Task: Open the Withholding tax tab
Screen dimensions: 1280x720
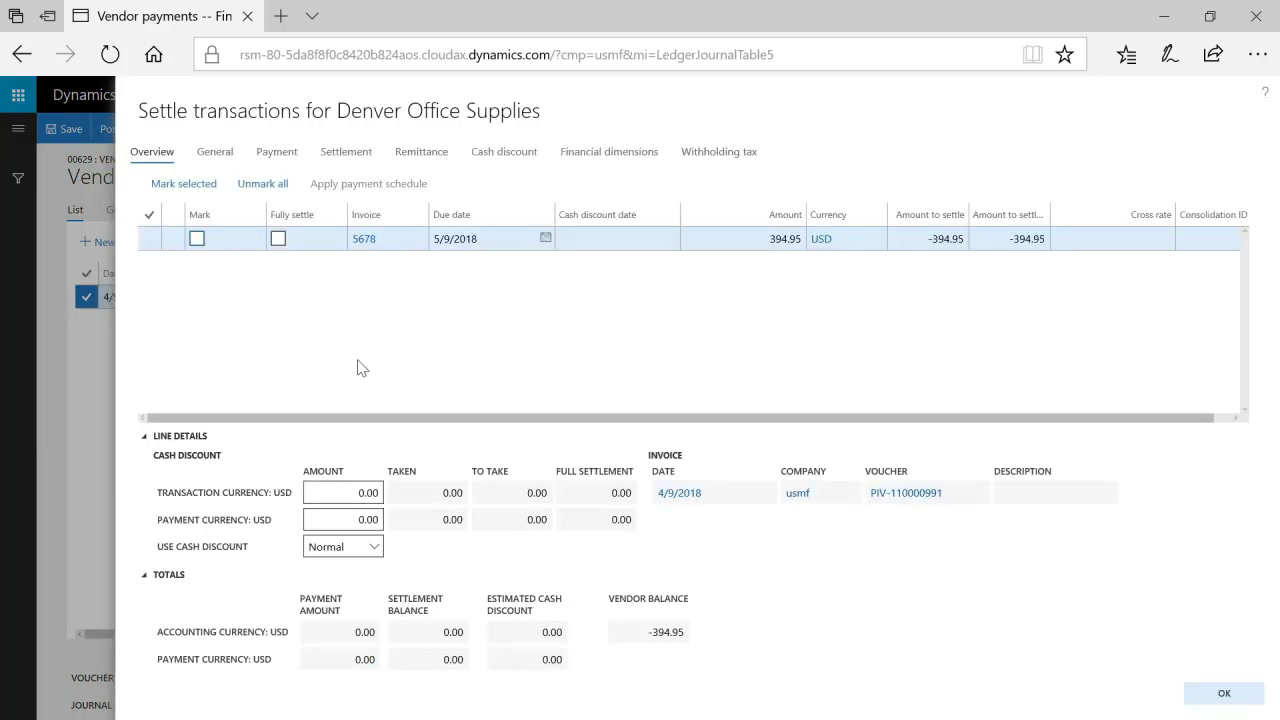Action: [x=719, y=152]
